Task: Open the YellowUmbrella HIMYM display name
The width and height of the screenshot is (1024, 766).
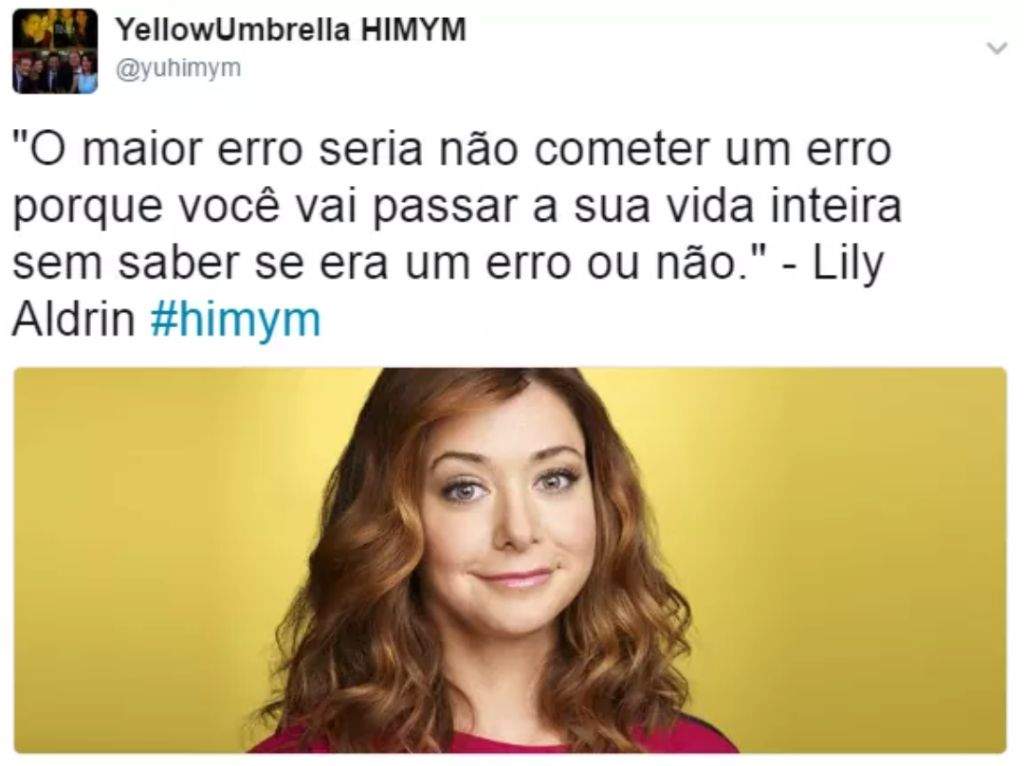Action: 291,29
